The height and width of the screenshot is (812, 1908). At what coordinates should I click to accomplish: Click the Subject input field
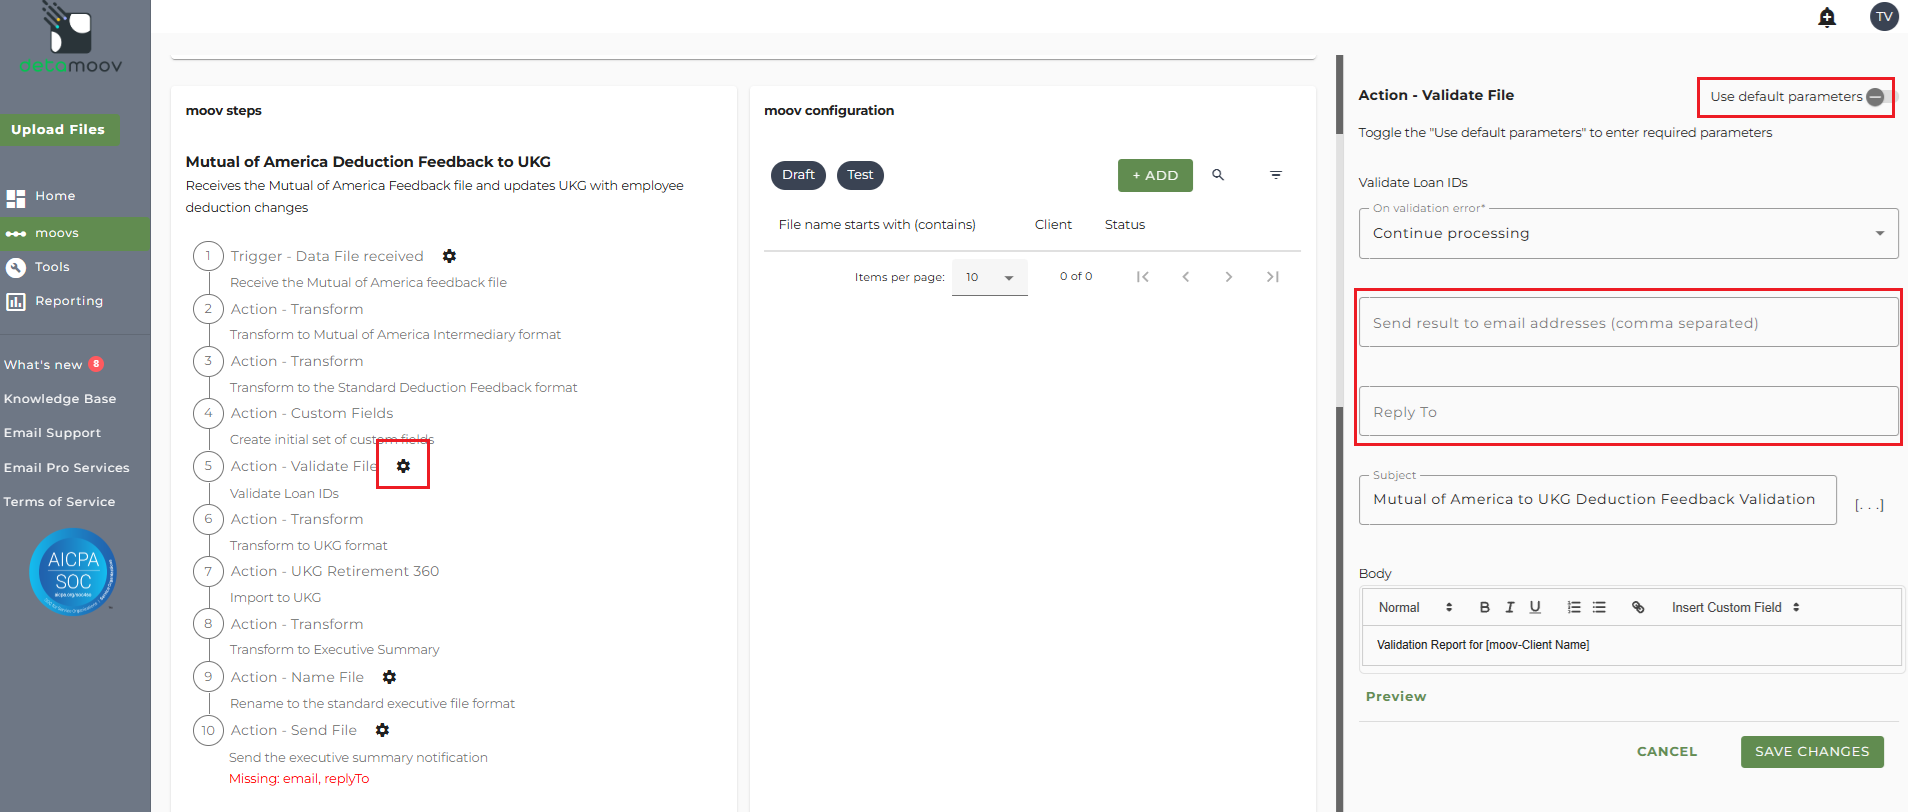point(1597,500)
